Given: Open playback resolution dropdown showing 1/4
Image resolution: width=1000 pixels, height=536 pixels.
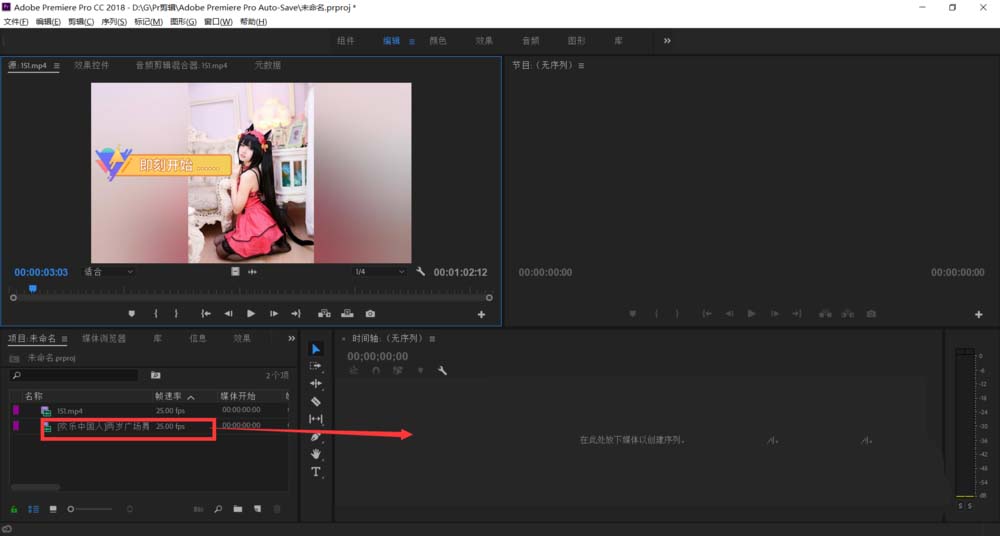Looking at the screenshot, I should pos(380,272).
